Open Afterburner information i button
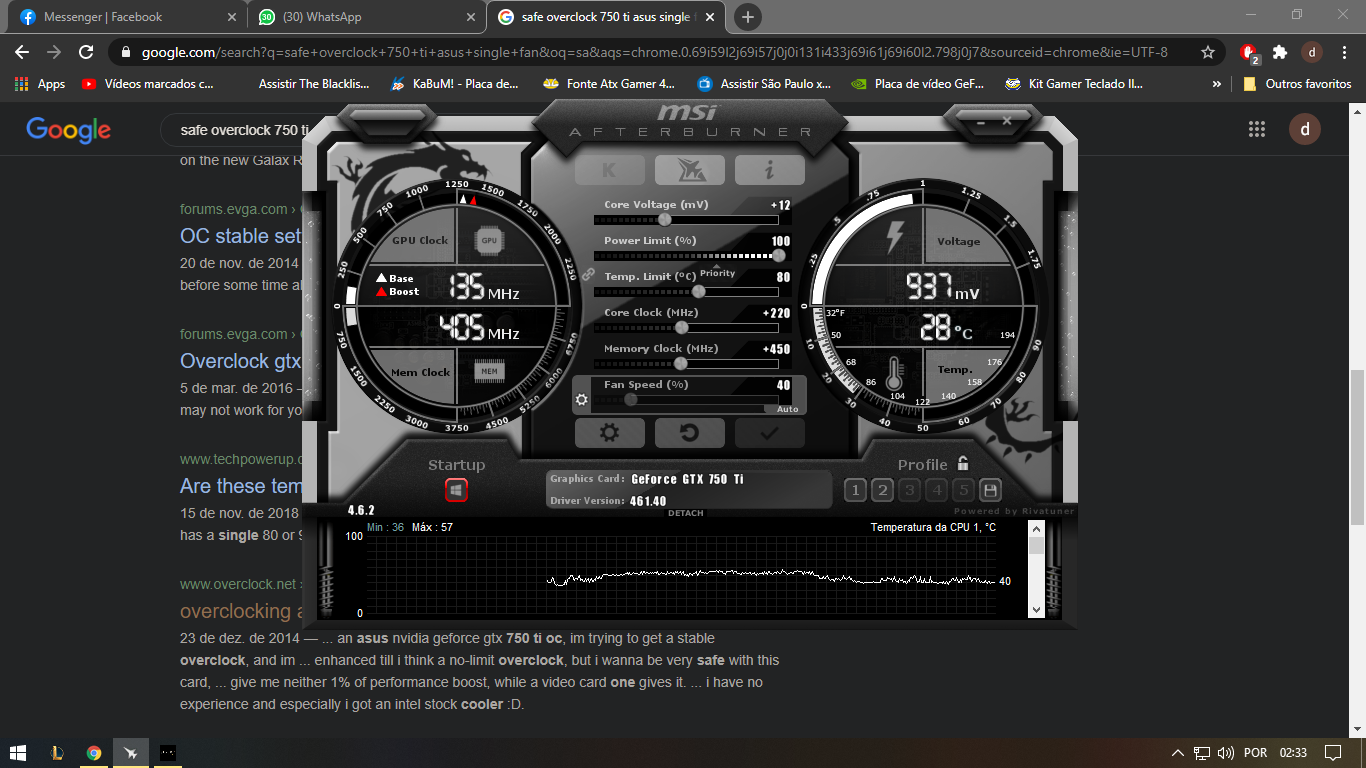This screenshot has height=768, width=1366. pos(769,170)
